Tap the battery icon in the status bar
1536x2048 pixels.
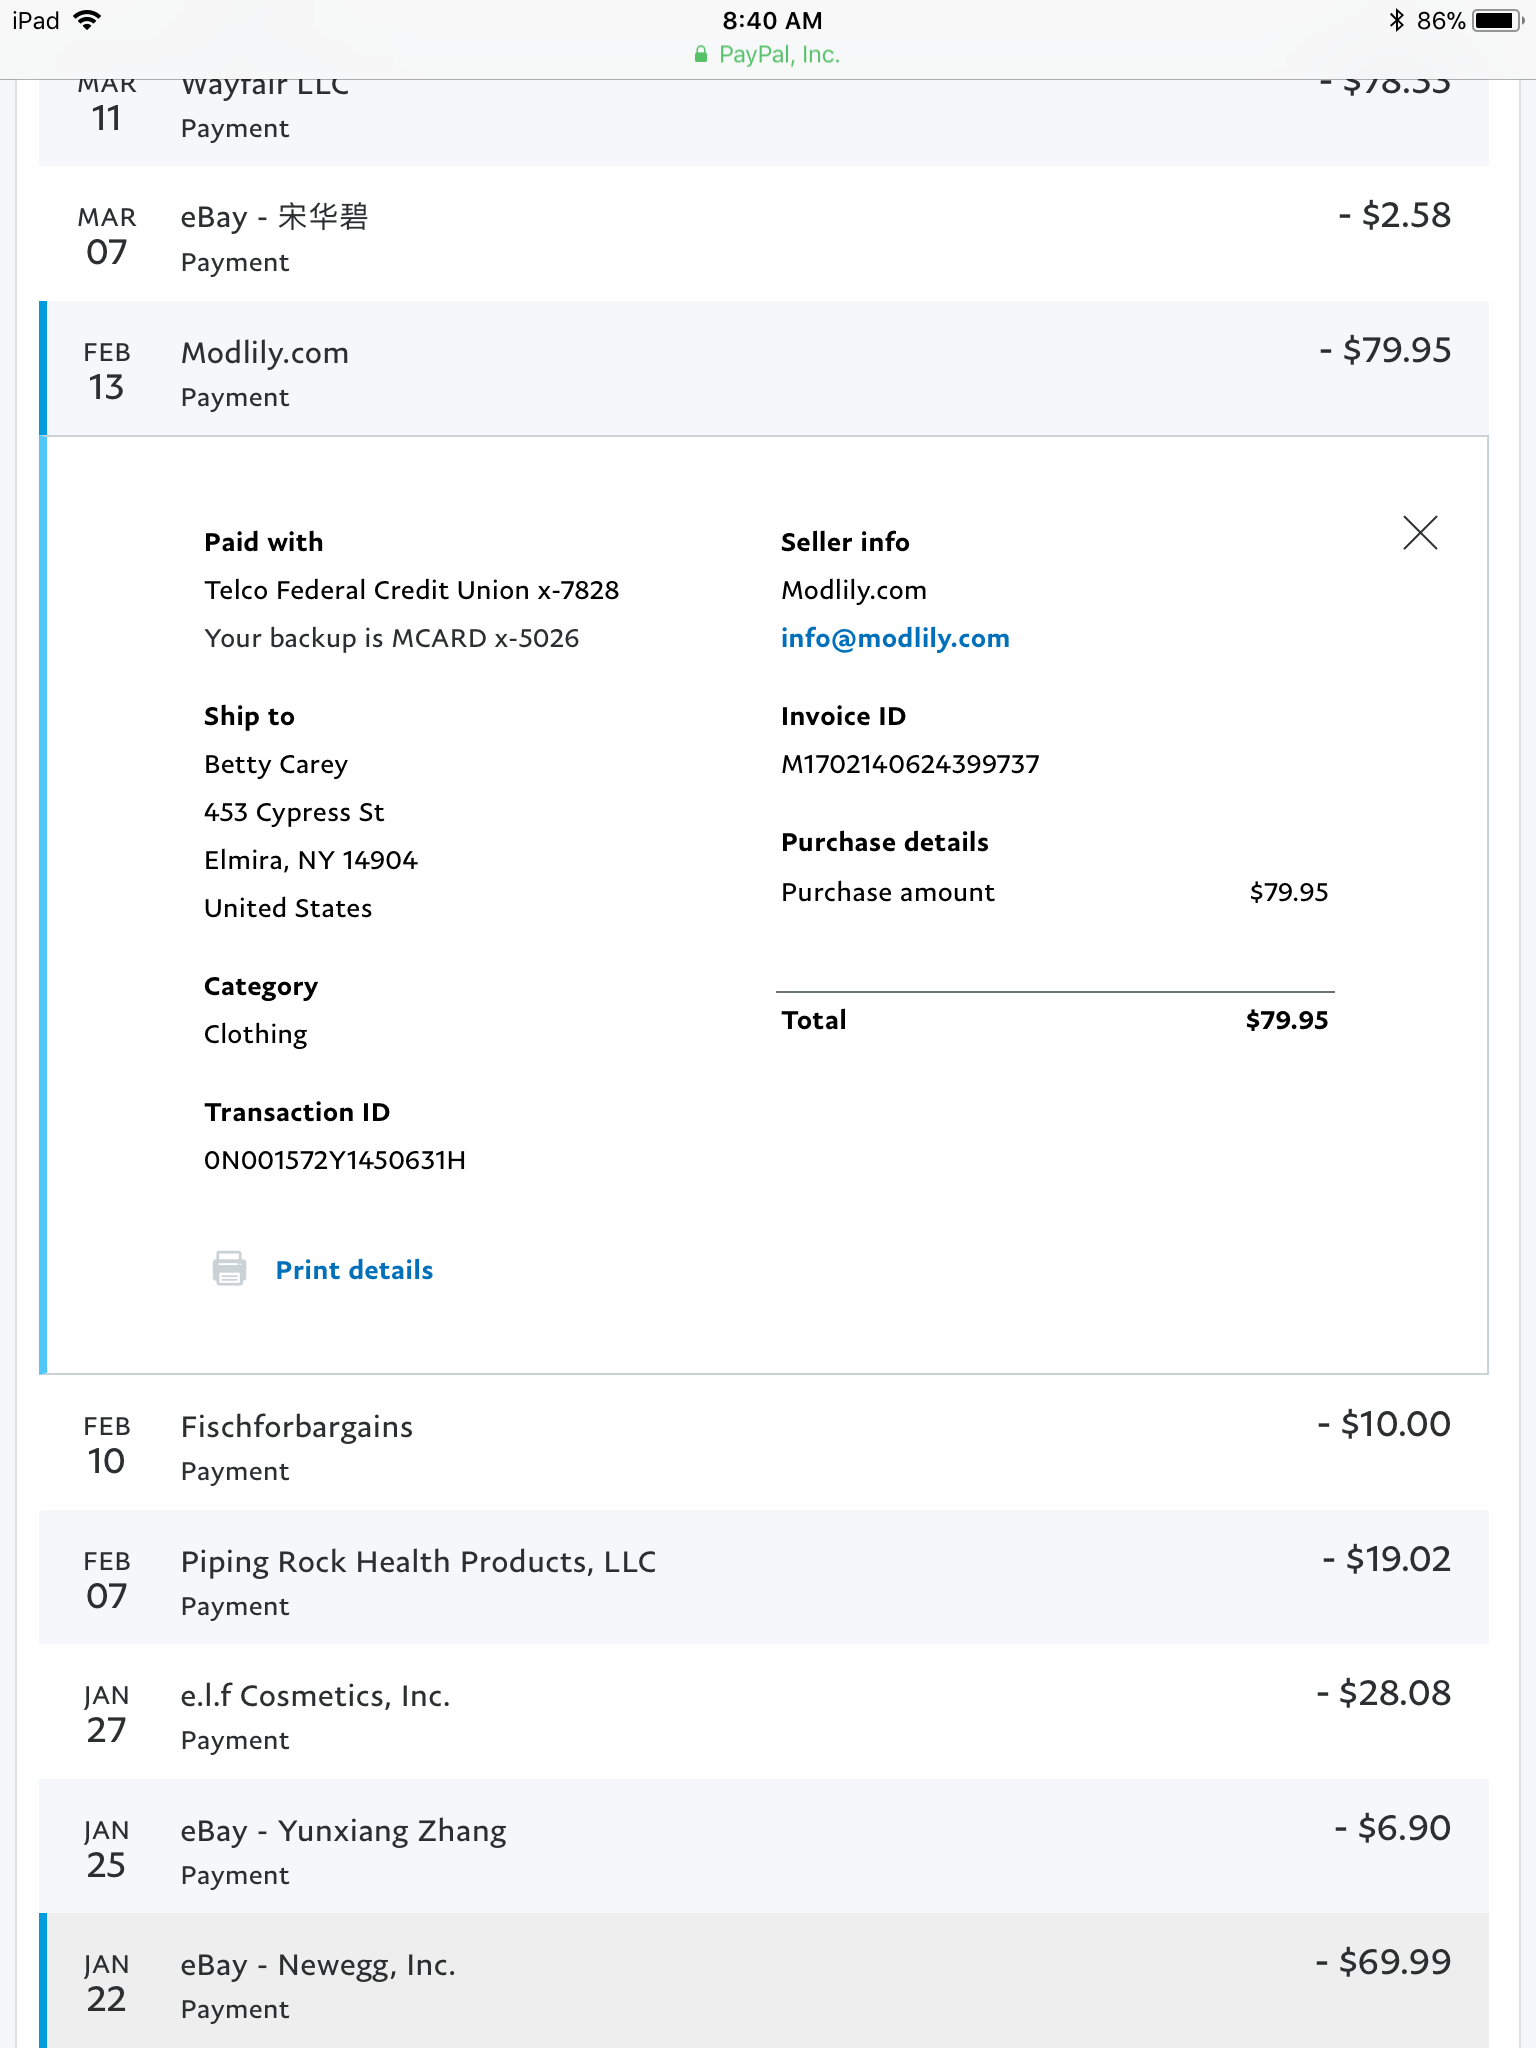point(1496,21)
